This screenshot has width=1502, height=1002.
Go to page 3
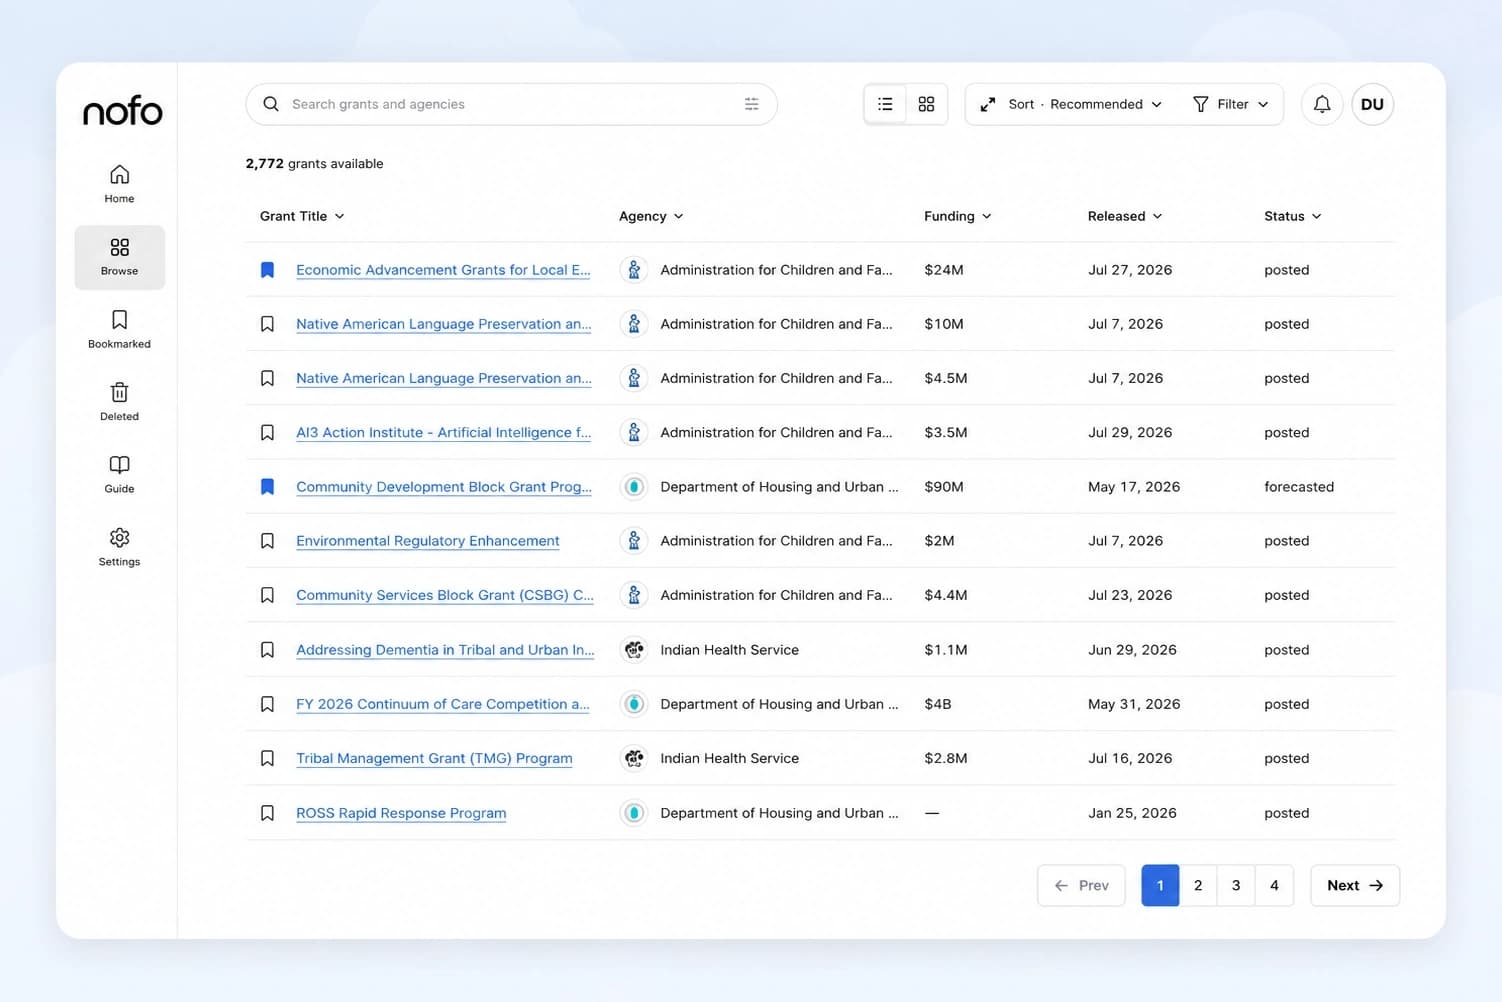tap(1236, 885)
